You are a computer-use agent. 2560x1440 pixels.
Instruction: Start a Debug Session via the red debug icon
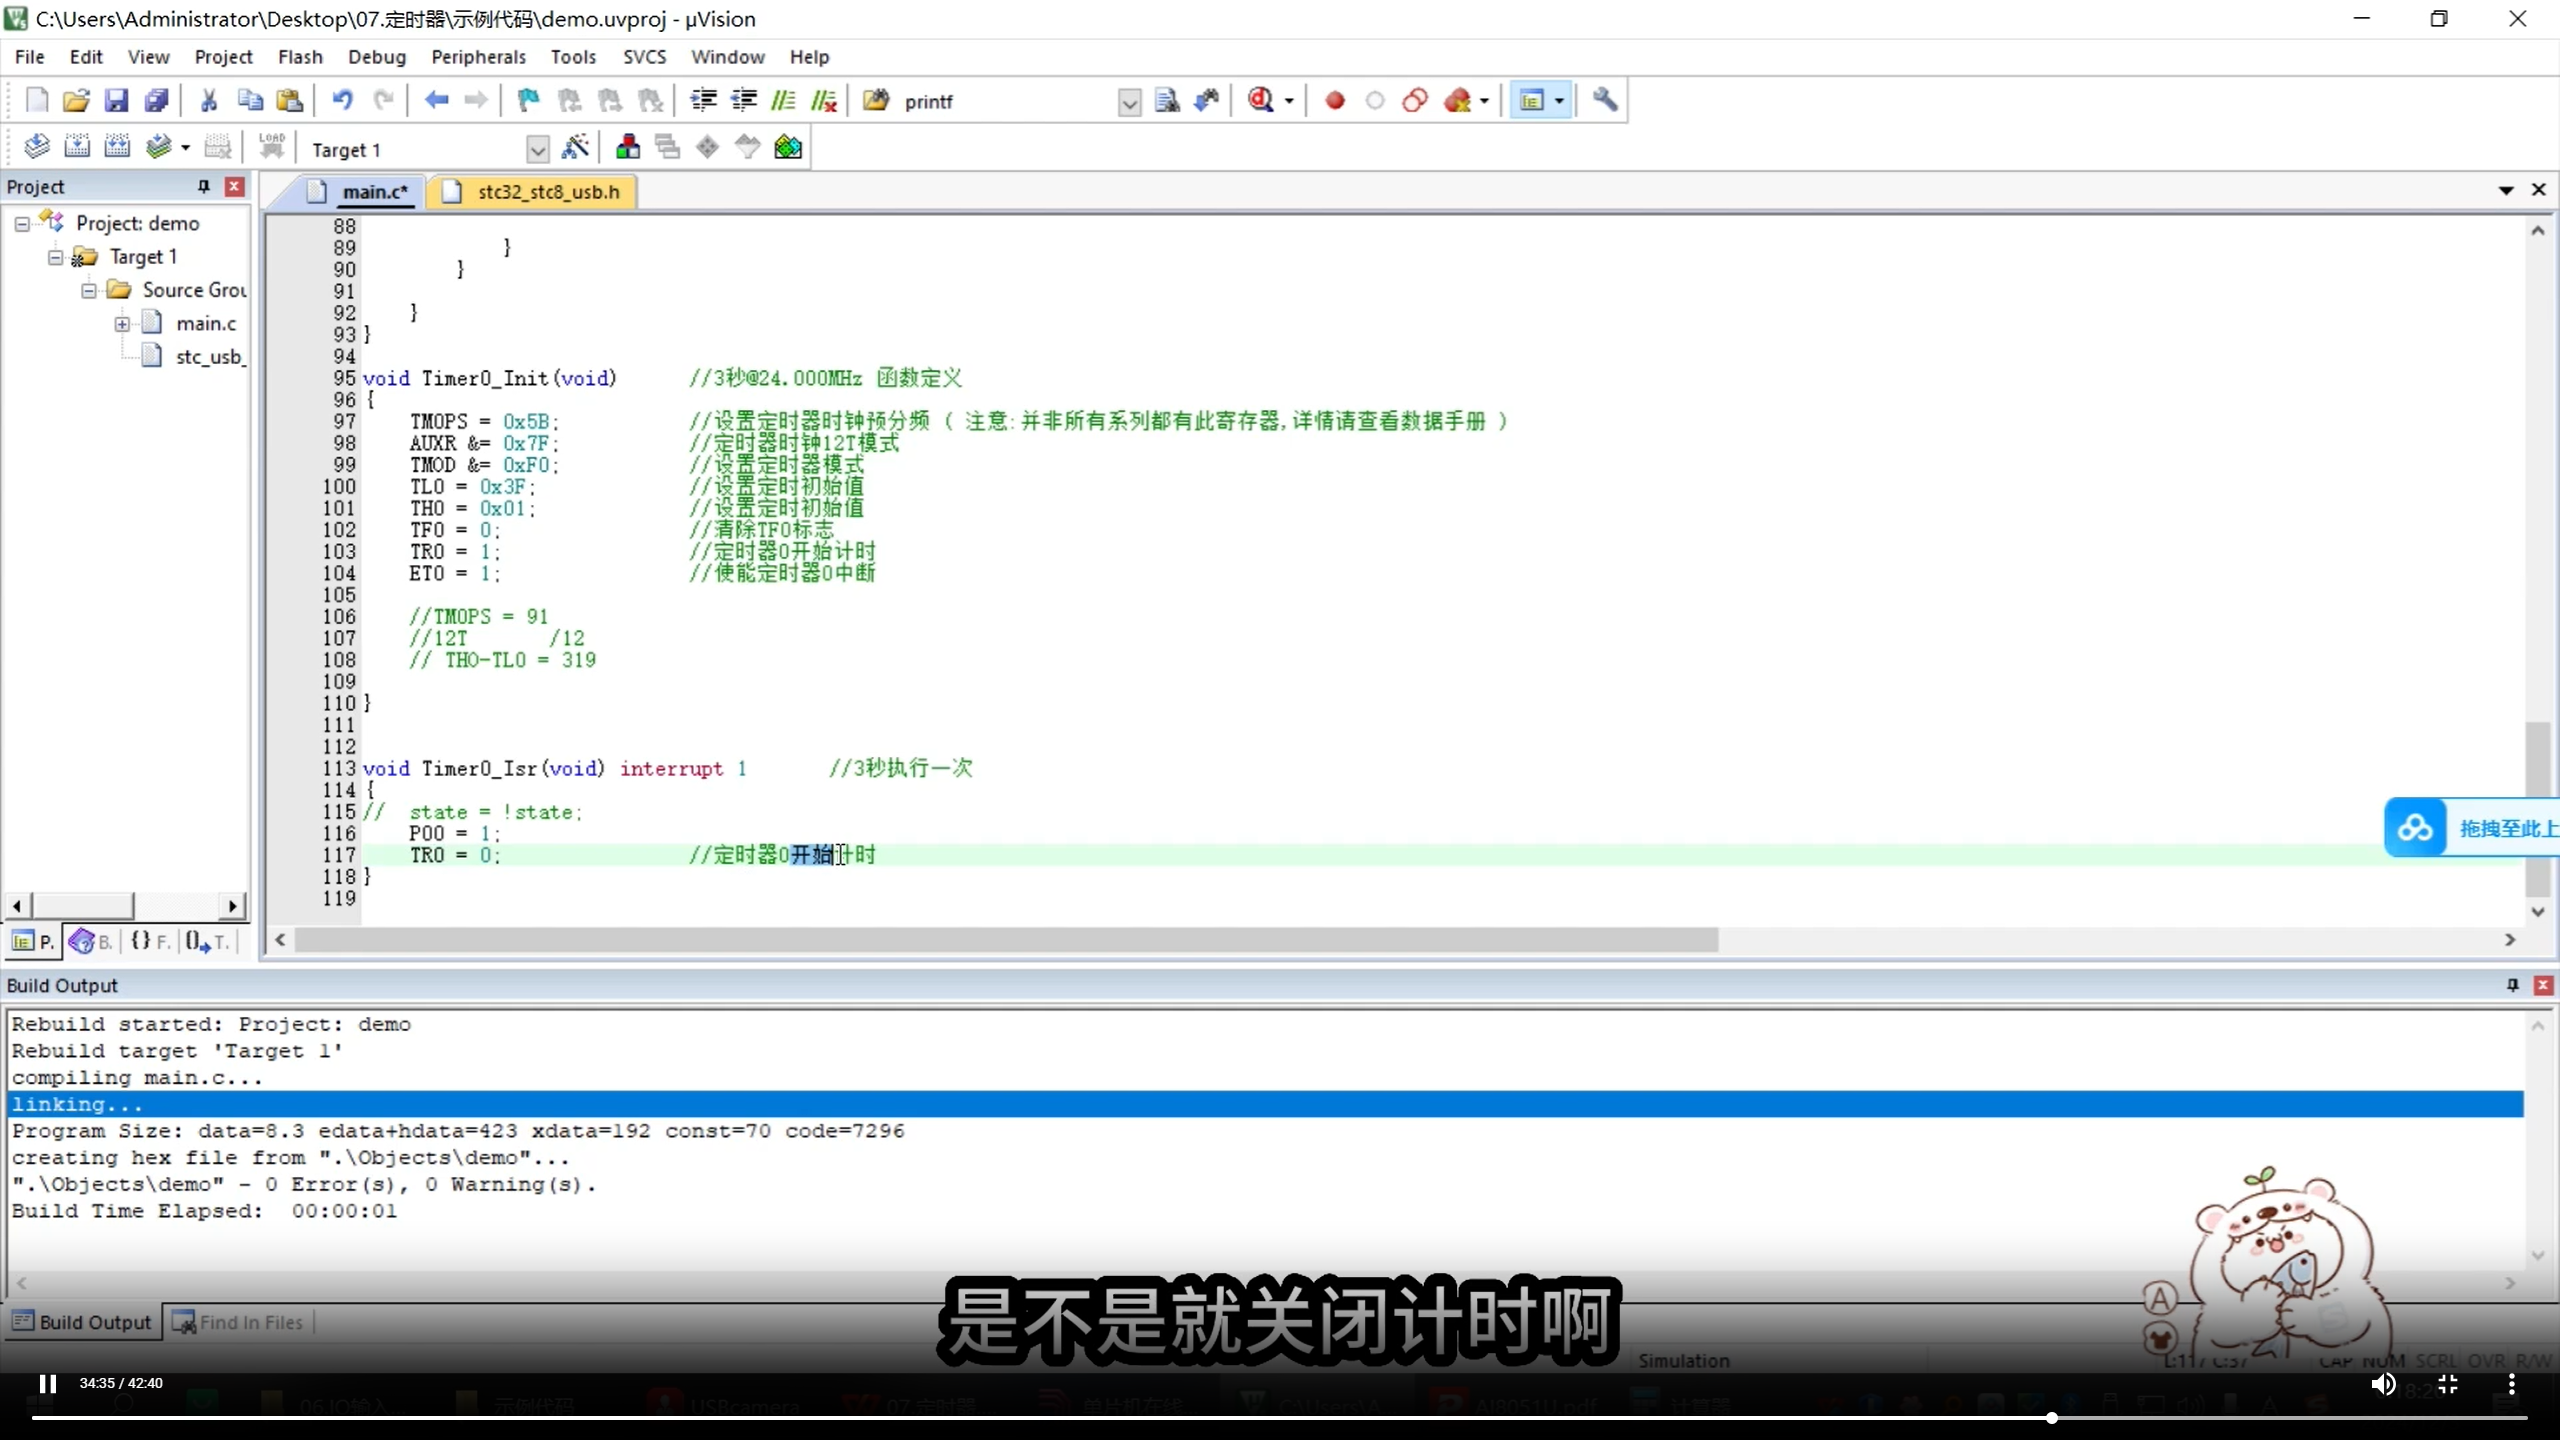[1262, 100]
